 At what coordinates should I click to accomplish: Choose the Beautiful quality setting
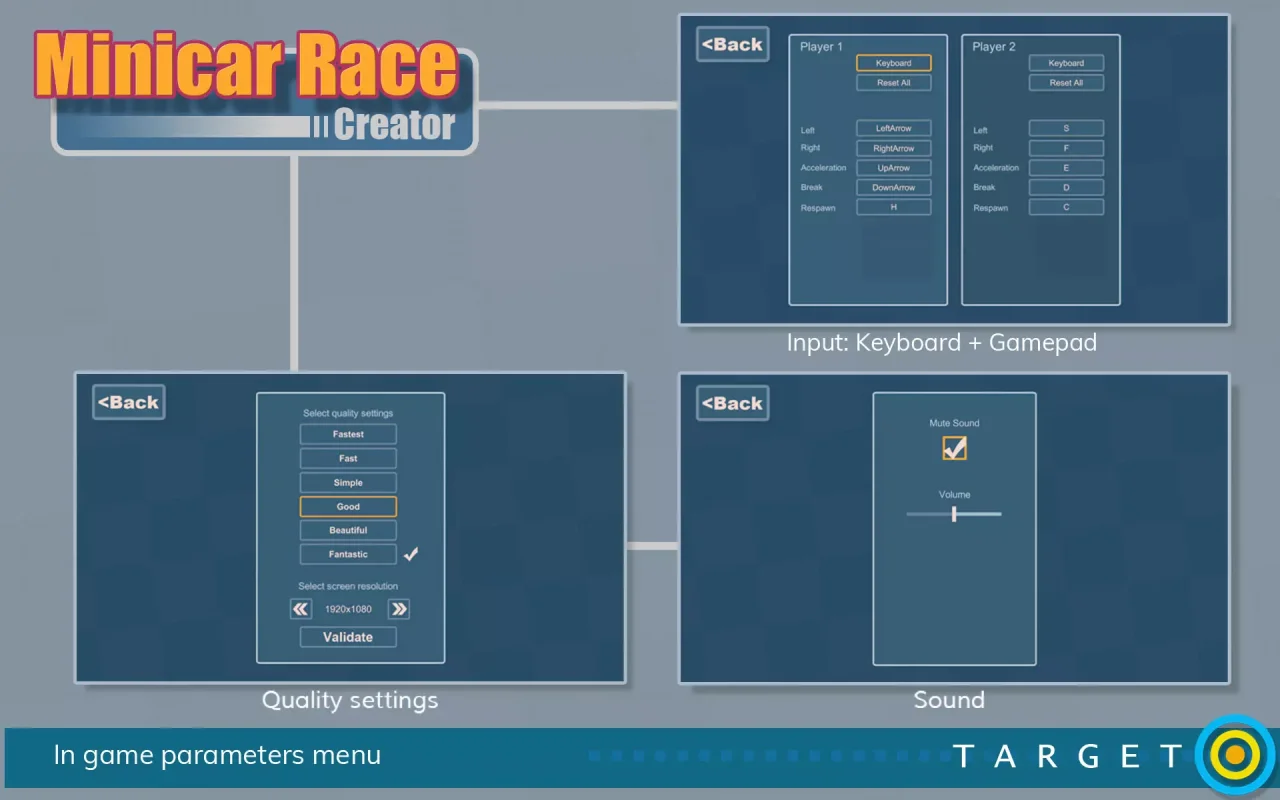(348, 530)
